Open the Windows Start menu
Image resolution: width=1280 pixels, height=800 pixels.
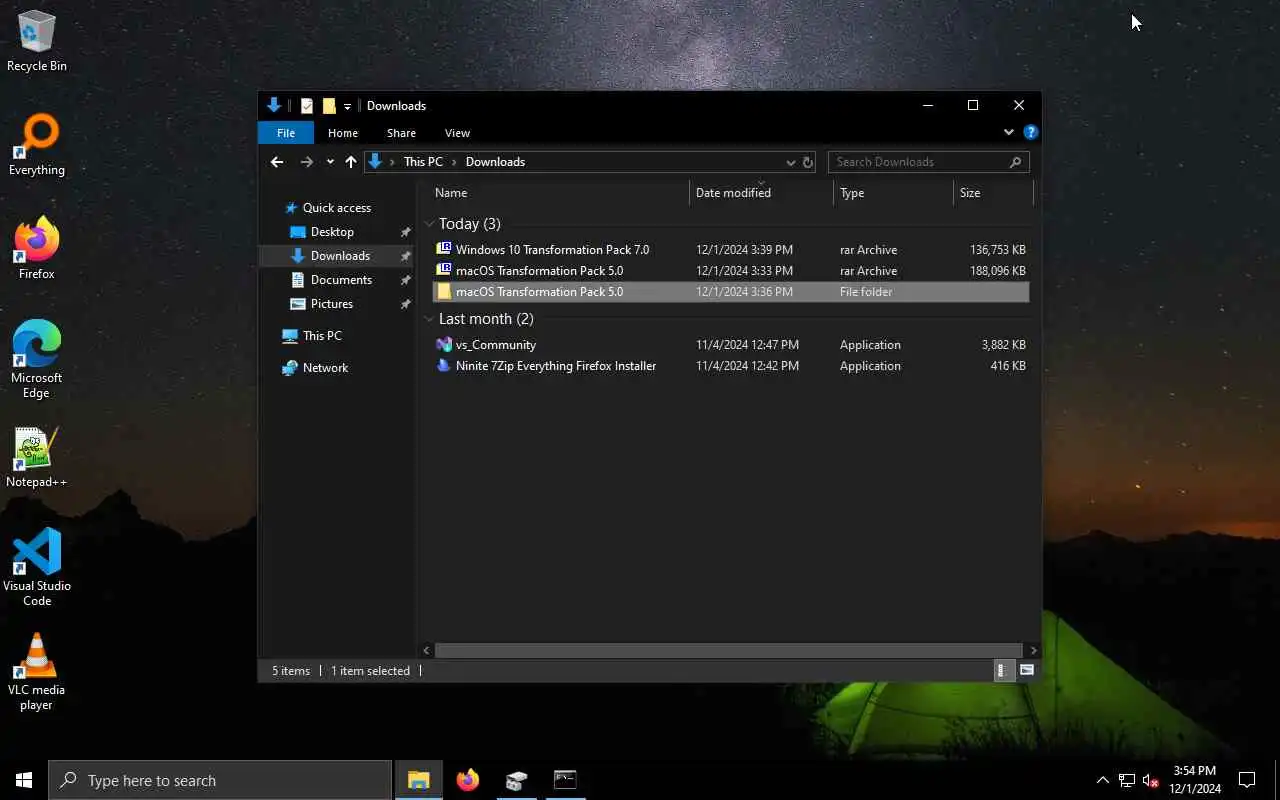(x=24, y=780)
